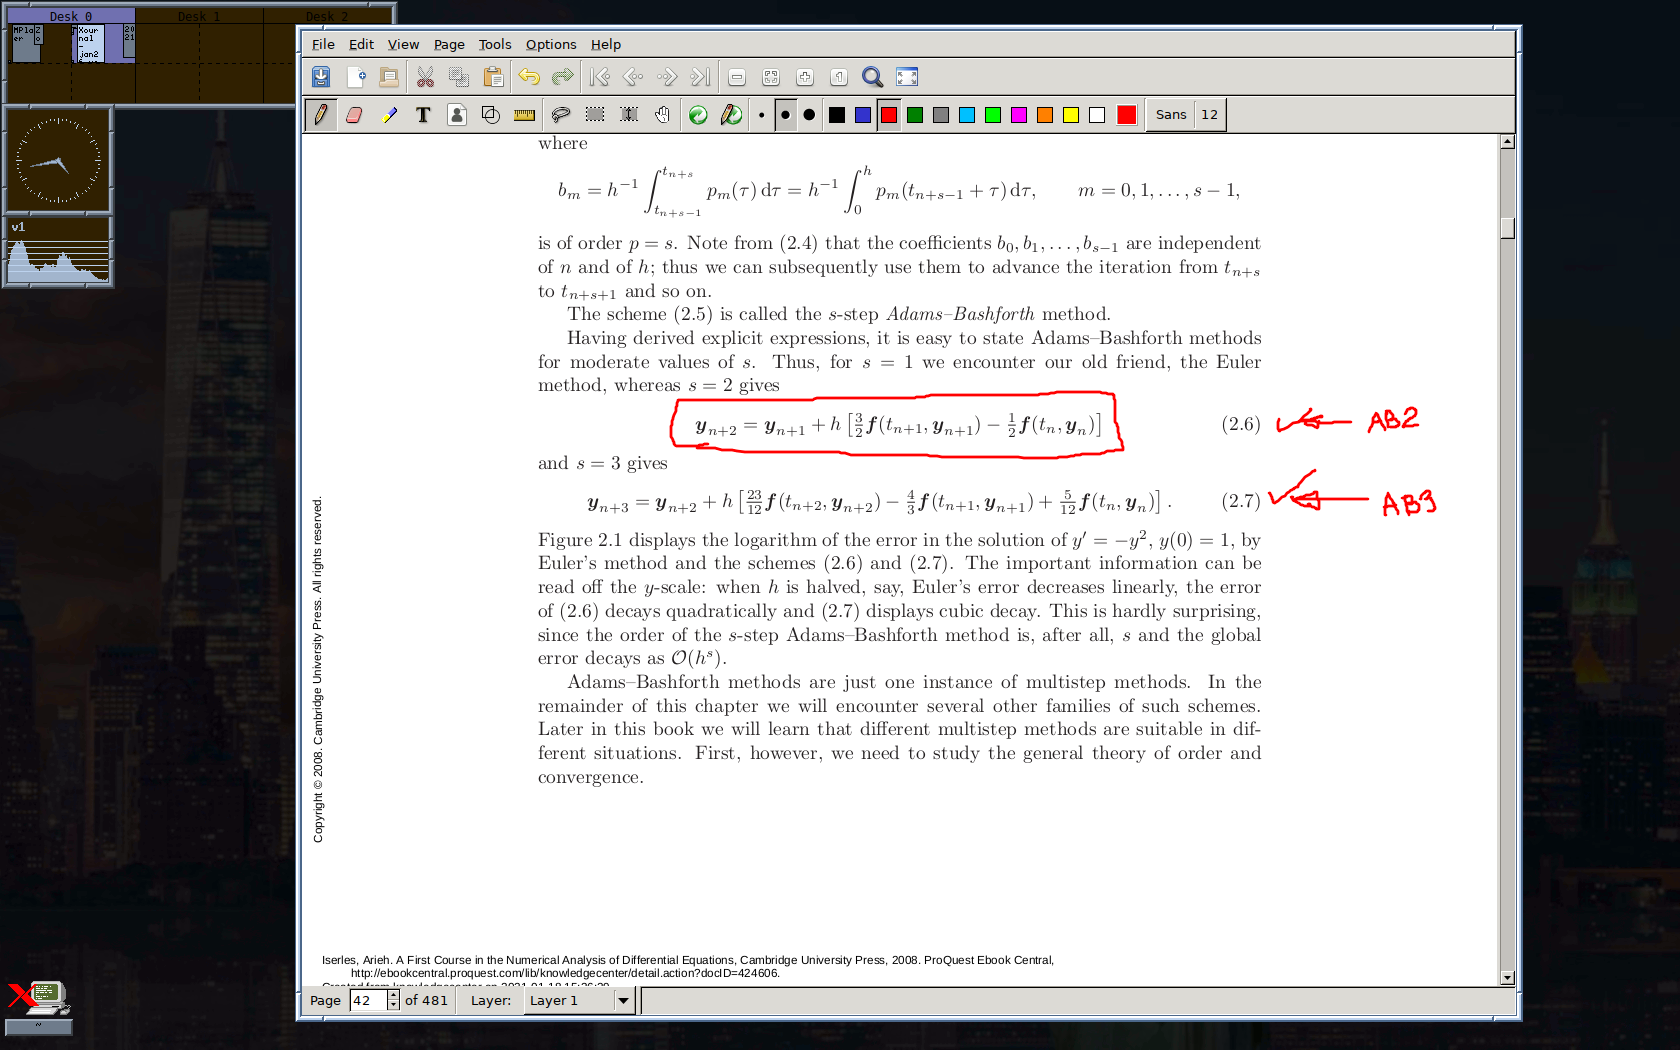Click the page number input field
Viewport: 1680px width, 1050px height.
tap(367, 1000)
